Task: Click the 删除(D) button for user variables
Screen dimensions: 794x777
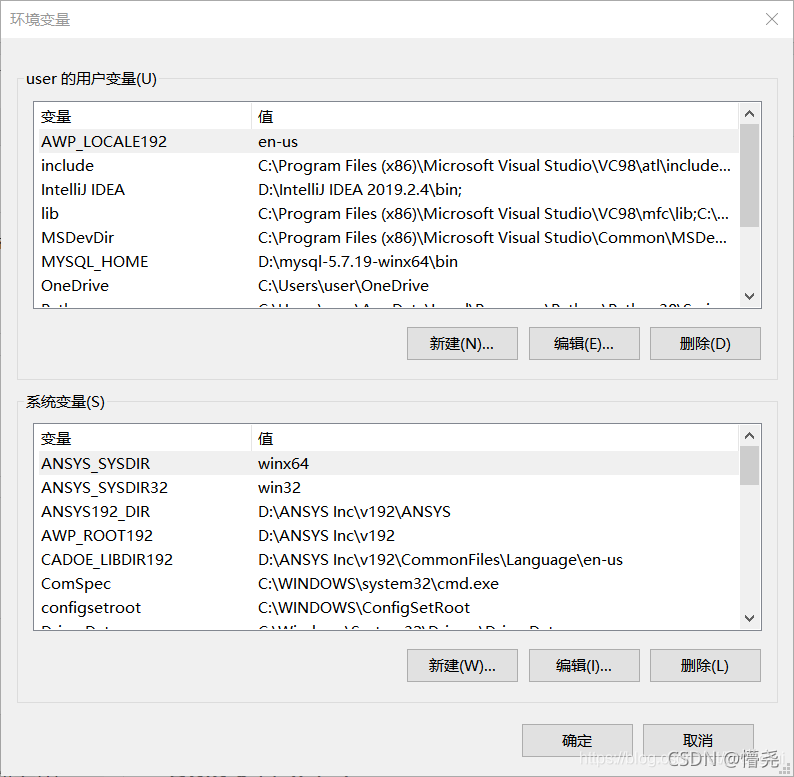Action: (705, 343)
